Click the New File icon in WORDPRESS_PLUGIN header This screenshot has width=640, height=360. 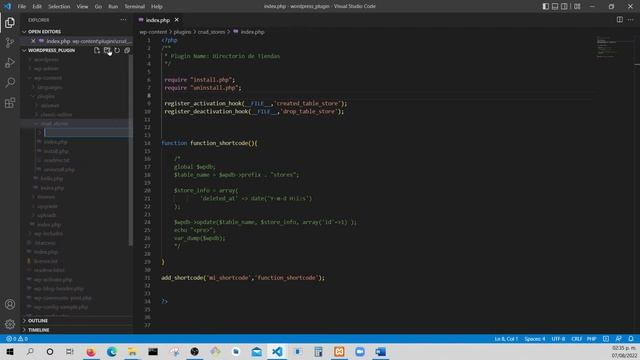pyautogui.click(x=97, y=50)
